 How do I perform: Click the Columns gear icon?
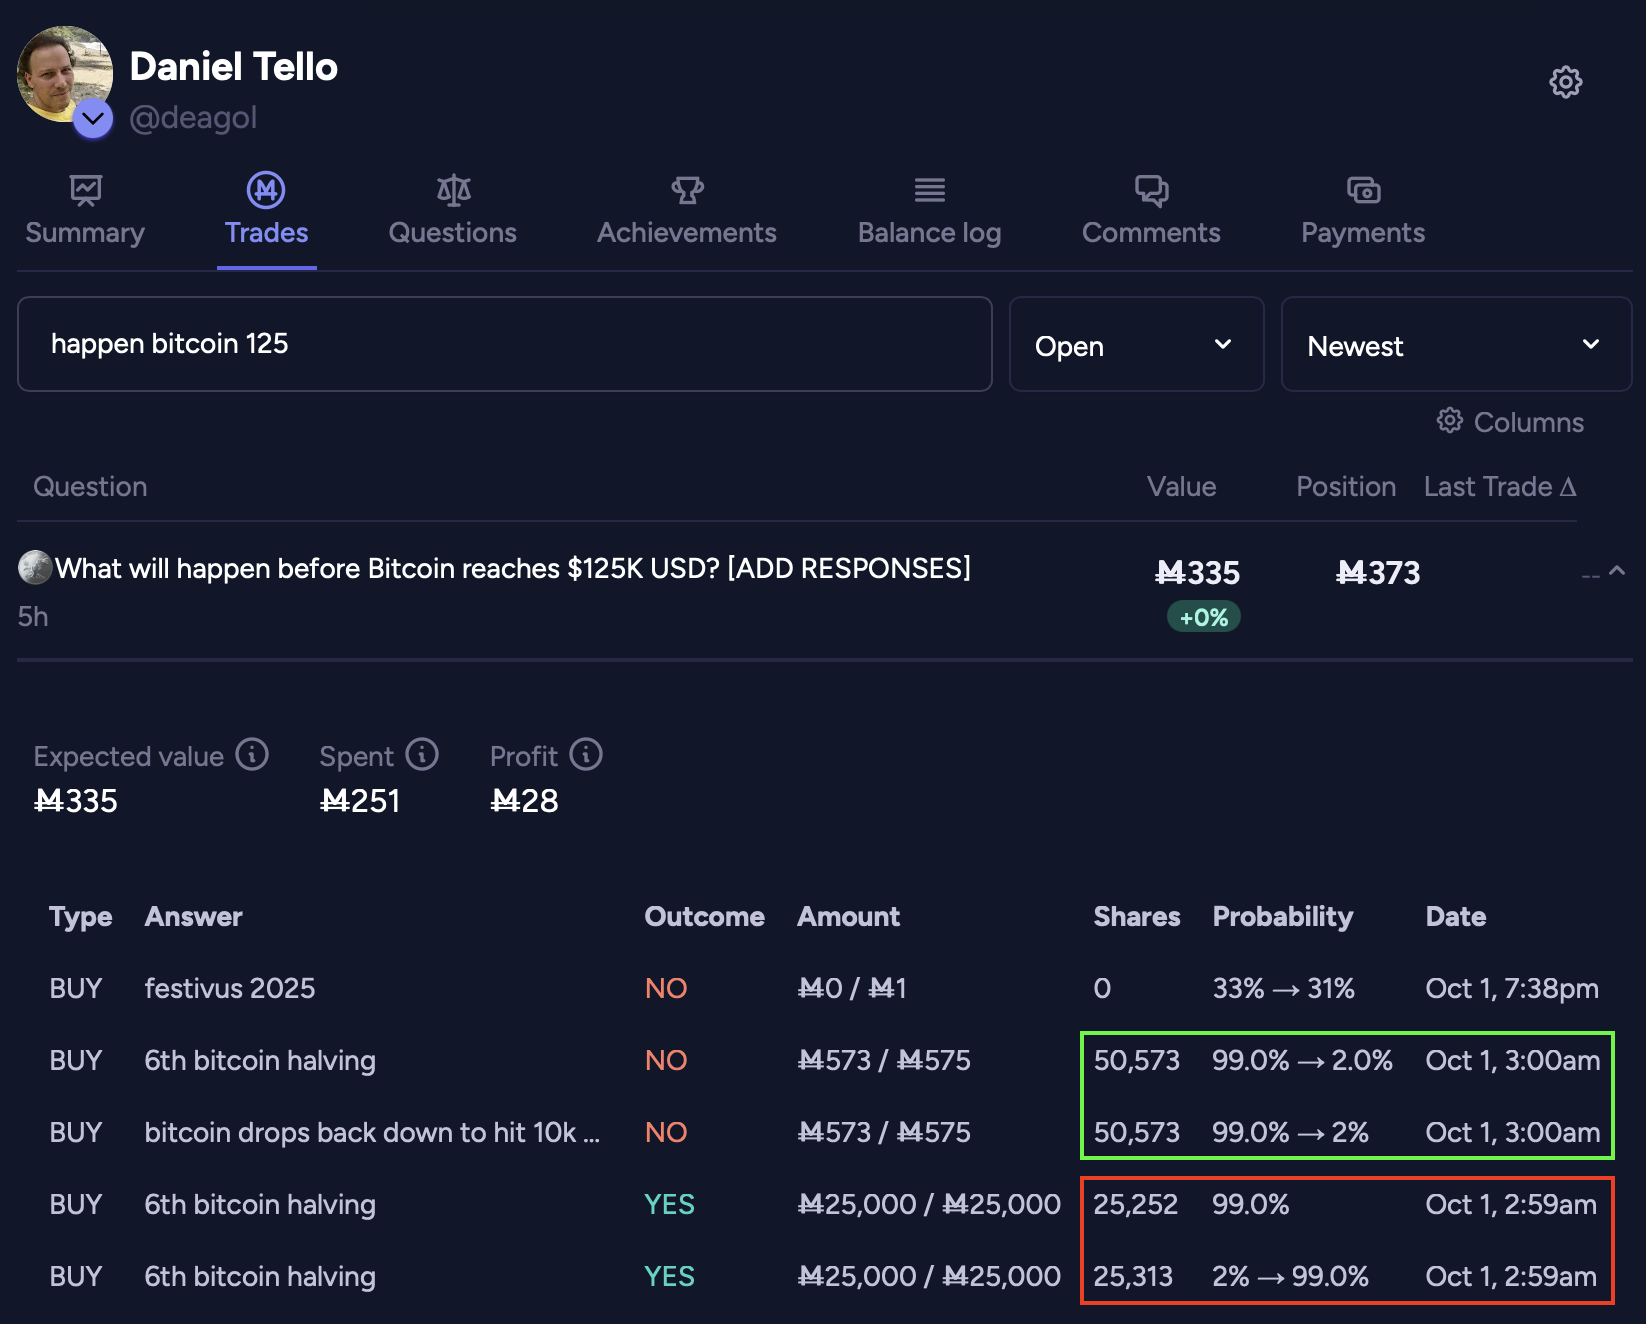(x=1450, y=421)
